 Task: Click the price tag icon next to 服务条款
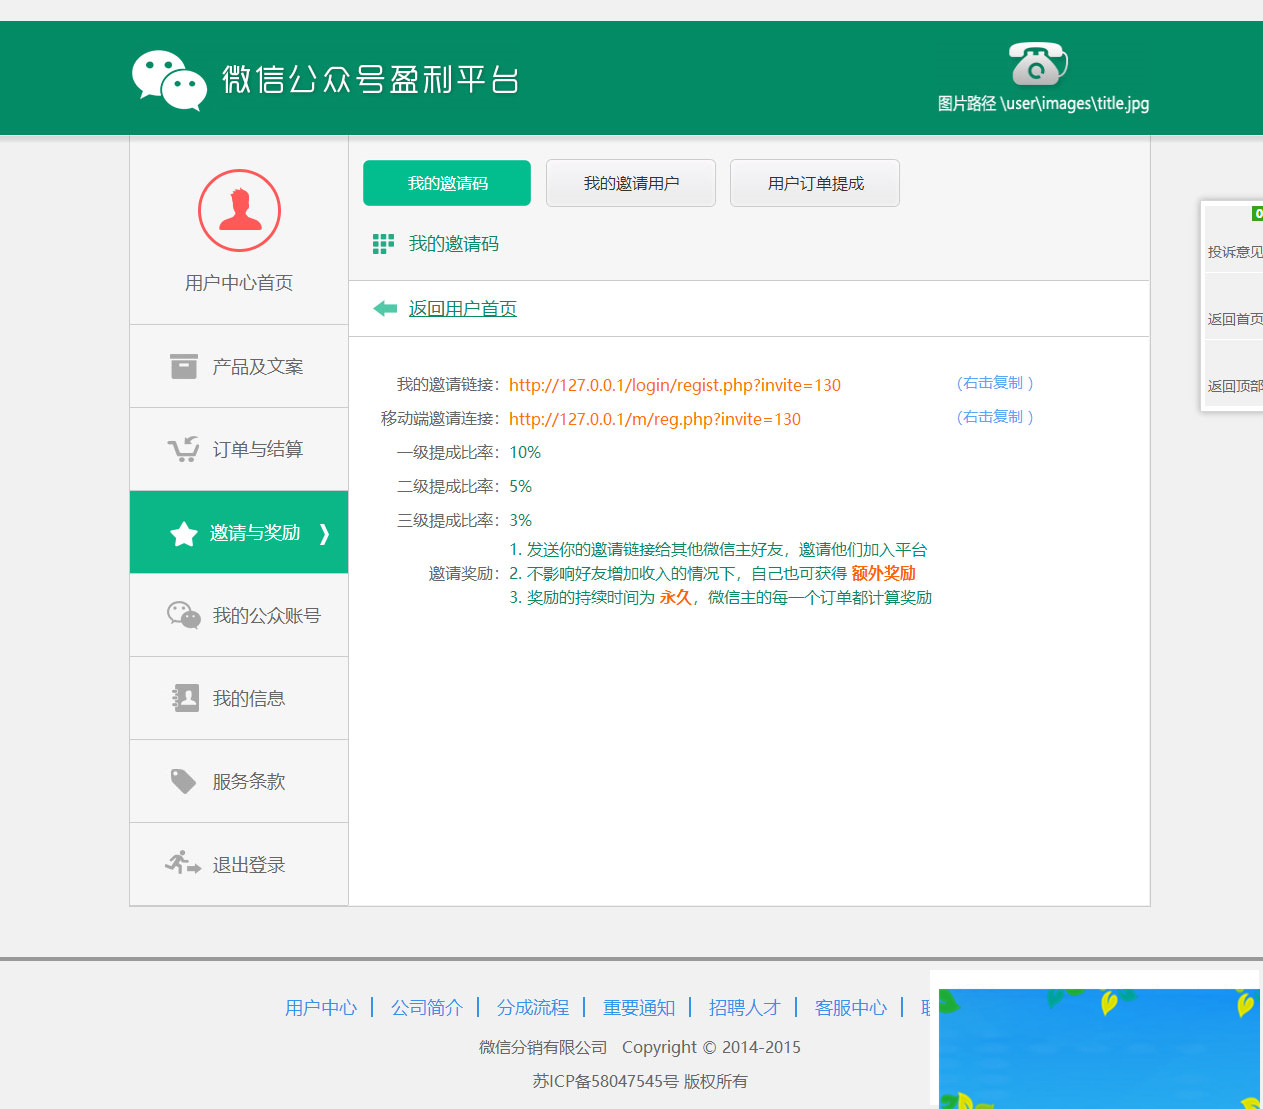pos(184,780)
